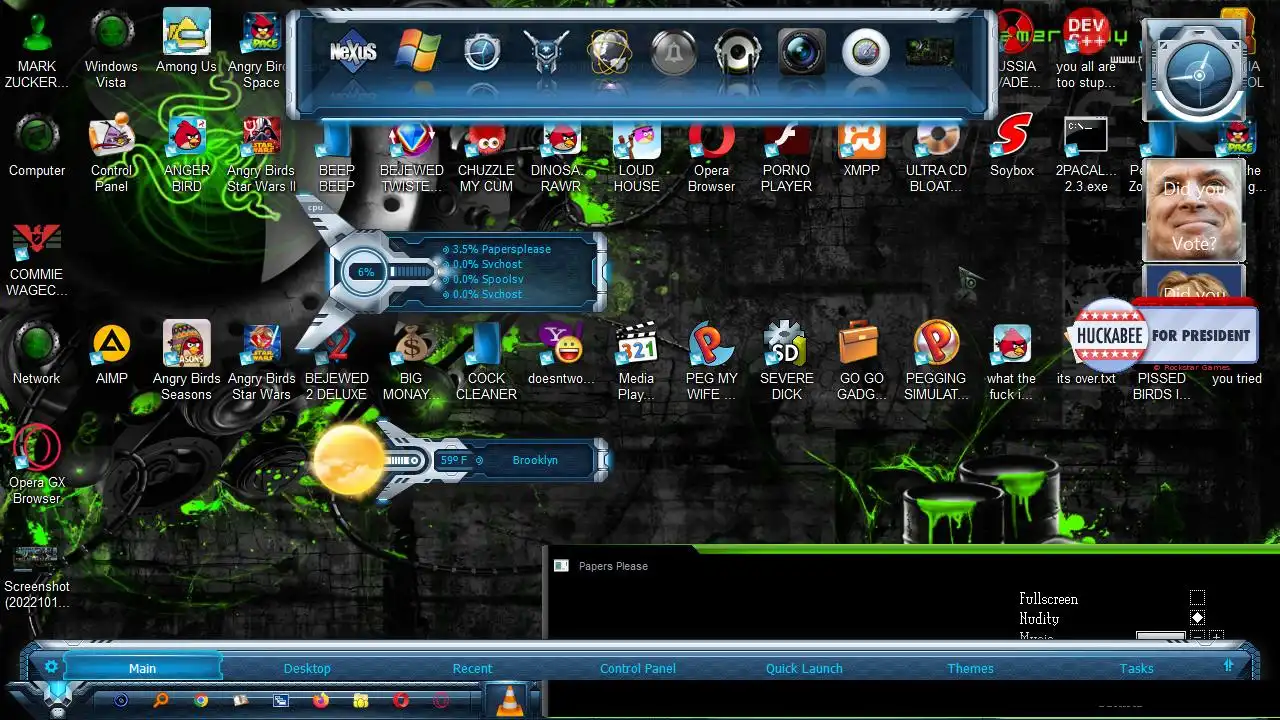Decrease Music volume with the minus button

(1197, 636)
